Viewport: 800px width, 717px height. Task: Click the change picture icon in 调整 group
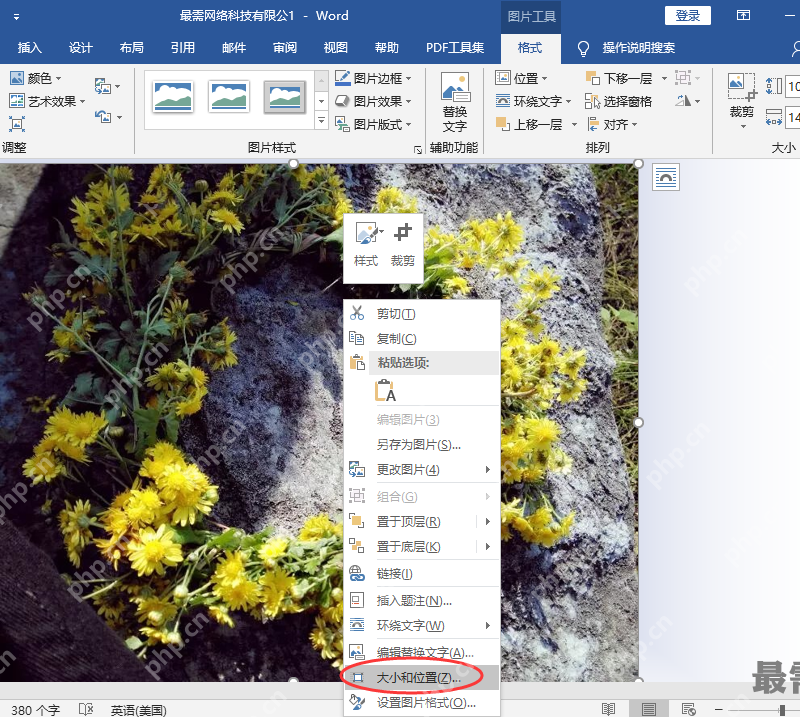point(107,86)
